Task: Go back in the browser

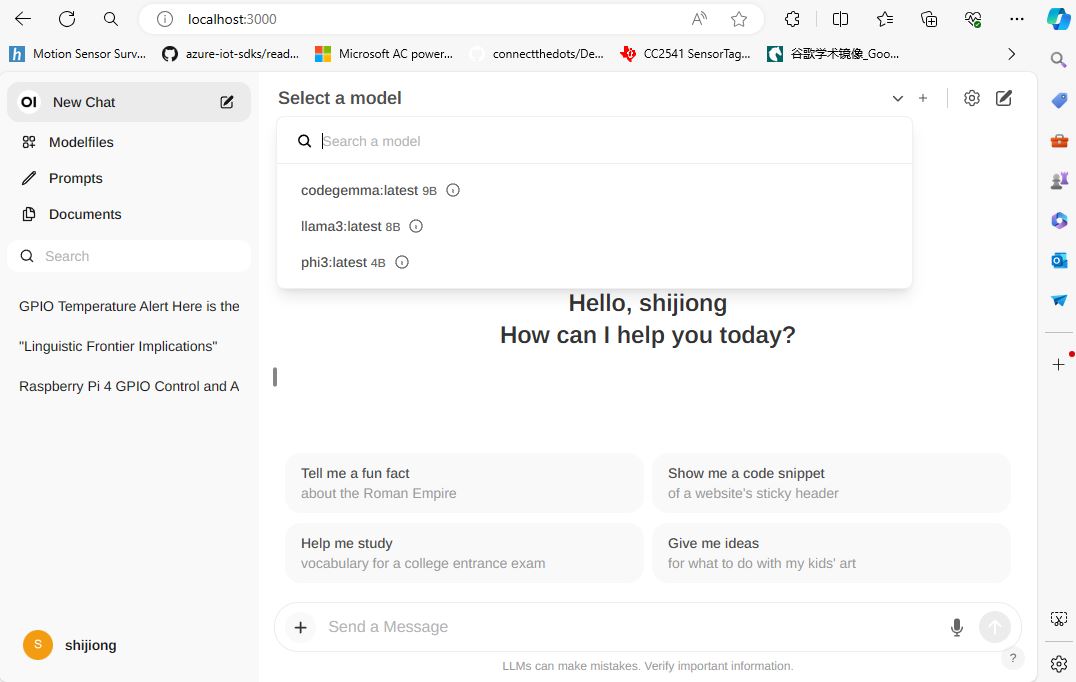Action: [x=23, y=19]
